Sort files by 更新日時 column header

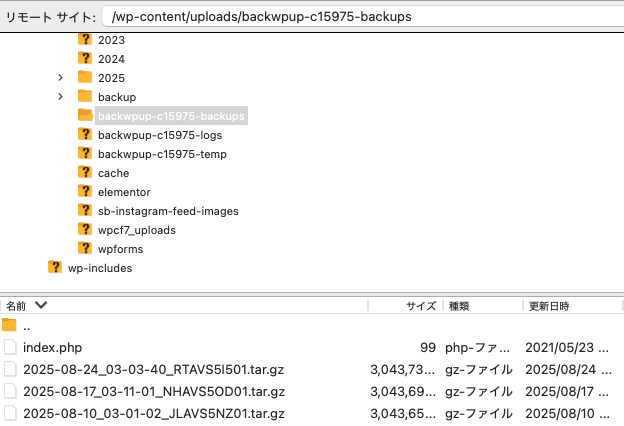pyautogui.click(x=550, y=305)
